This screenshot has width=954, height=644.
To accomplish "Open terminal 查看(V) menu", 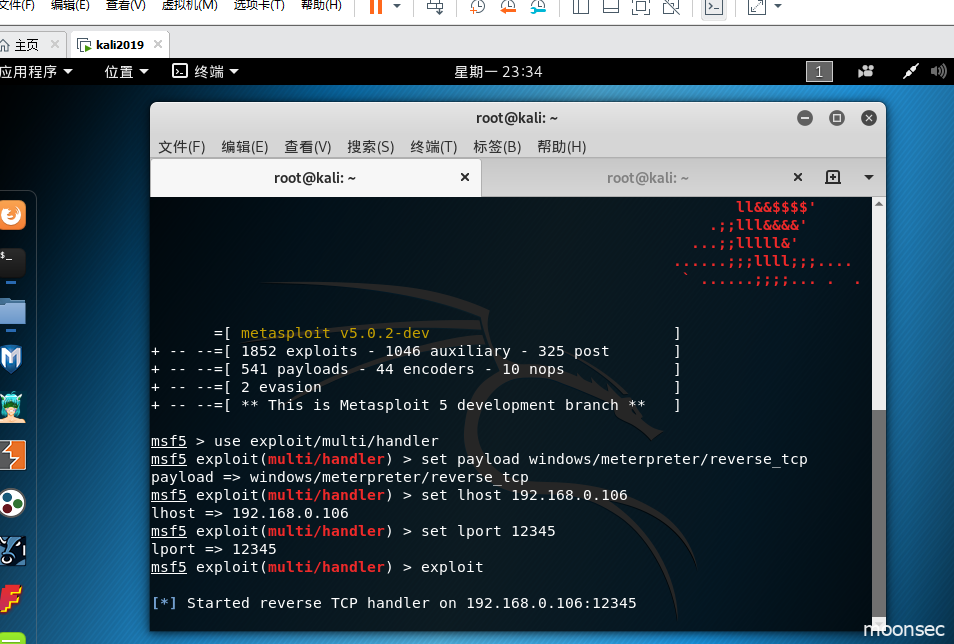I will pyautogui.click(x=308, y=147).
